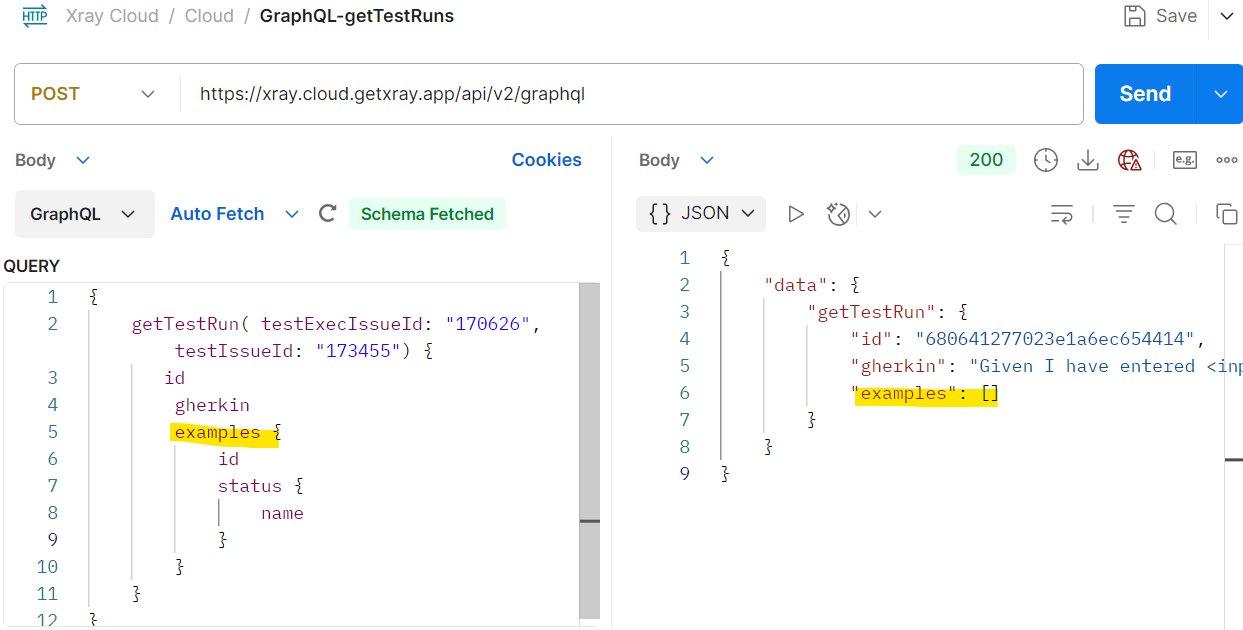Viewport: 1243px width, 630px height.
Task: Click the preview play icon
Action: pos(796,213)
